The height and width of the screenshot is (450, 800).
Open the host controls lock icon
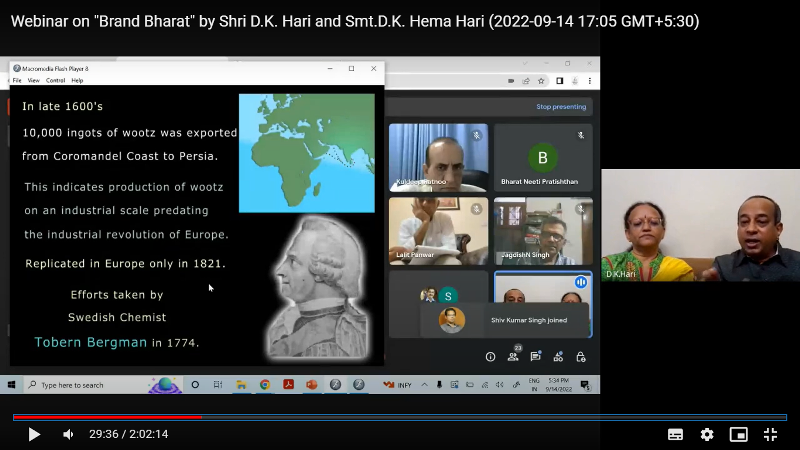581,357
